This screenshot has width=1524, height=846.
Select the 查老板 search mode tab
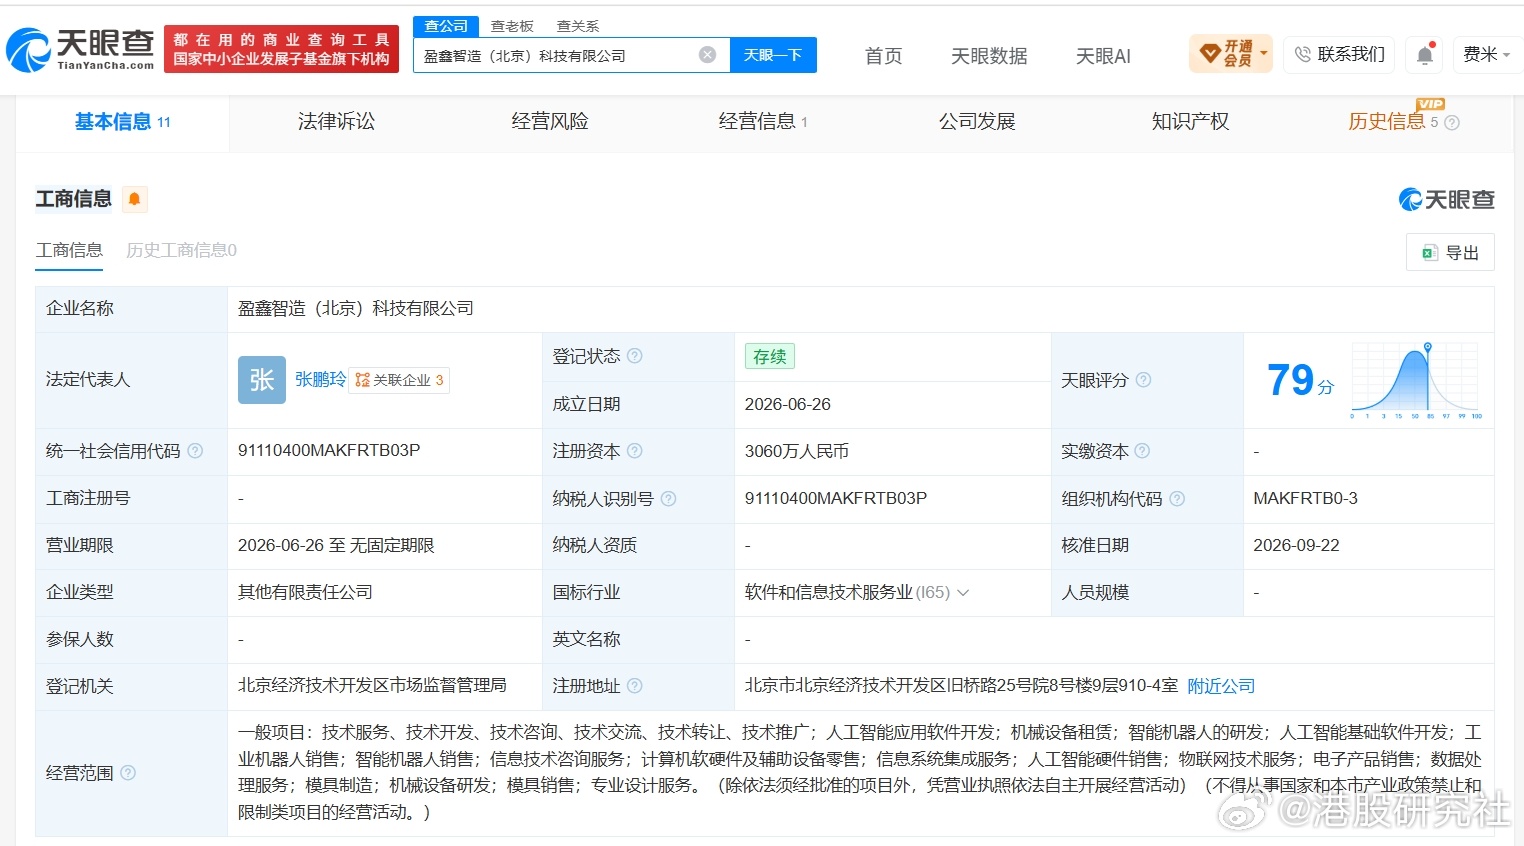pos(512,26)
